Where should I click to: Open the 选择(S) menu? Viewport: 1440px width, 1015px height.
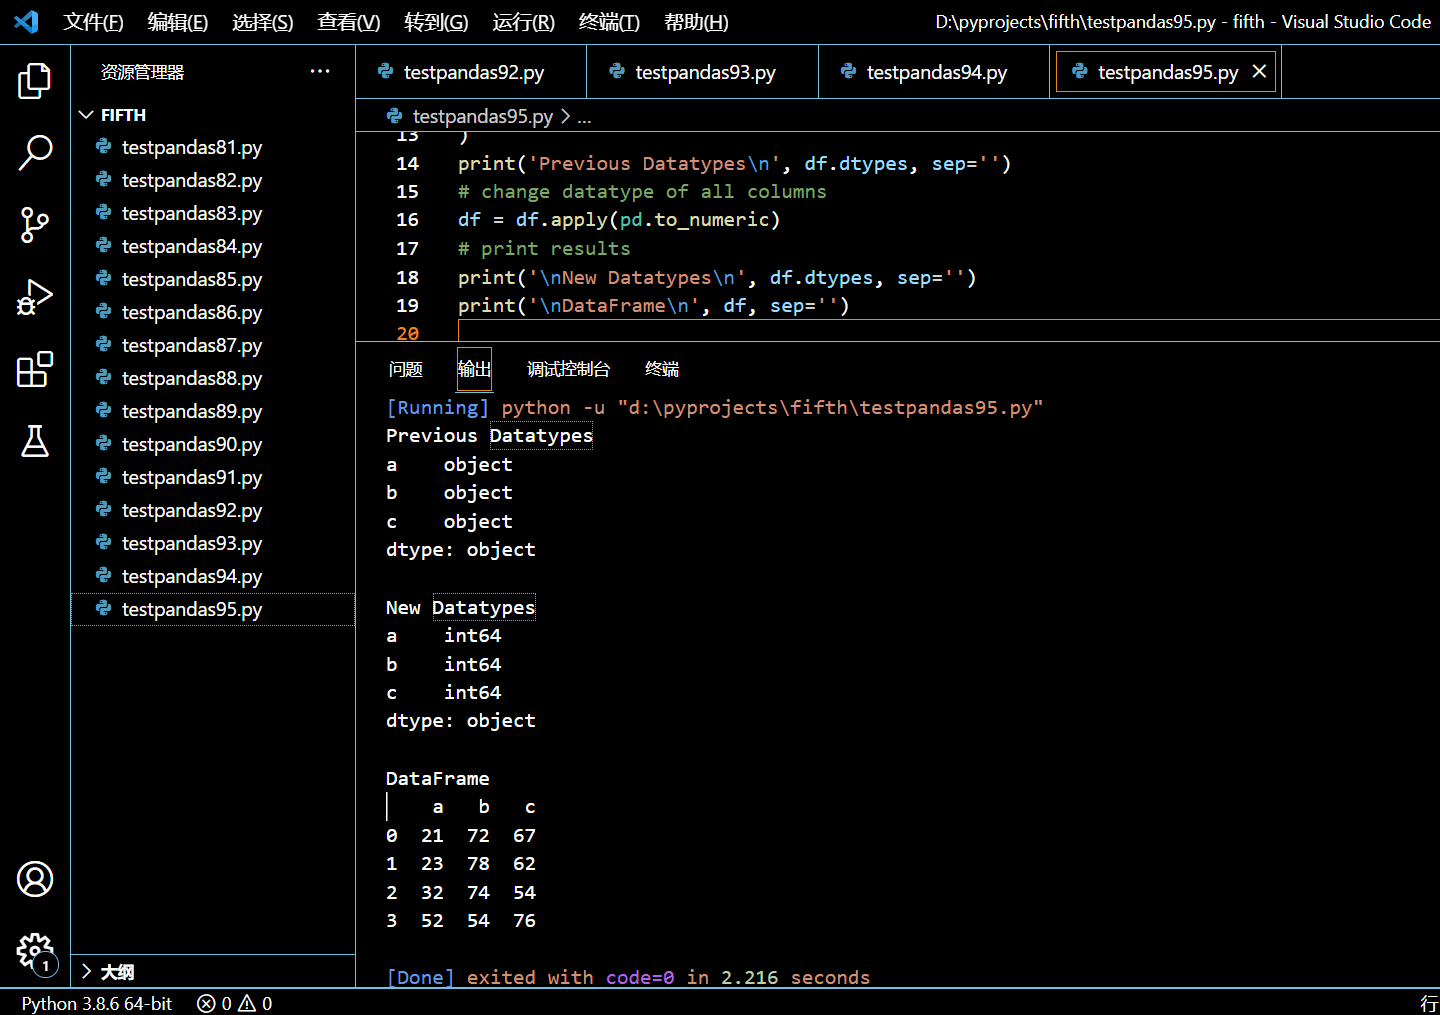263,22
